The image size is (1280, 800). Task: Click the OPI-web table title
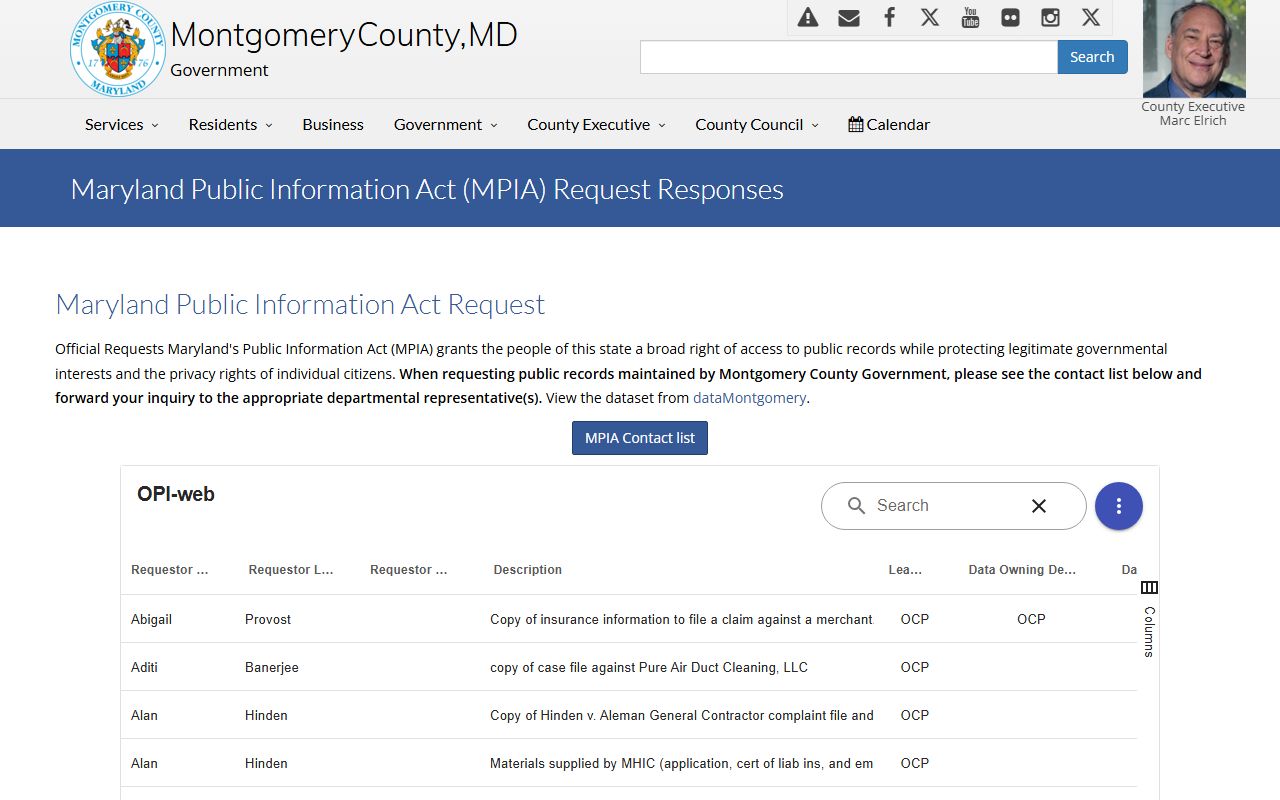176,494
